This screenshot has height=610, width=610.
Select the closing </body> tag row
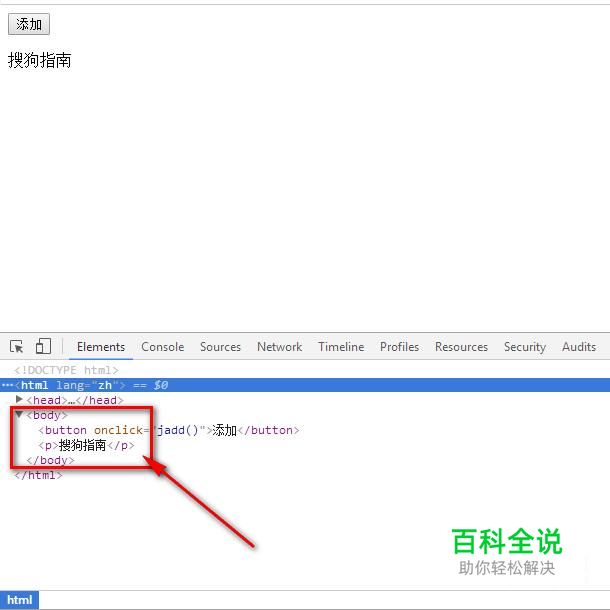[x=50, y=460]
